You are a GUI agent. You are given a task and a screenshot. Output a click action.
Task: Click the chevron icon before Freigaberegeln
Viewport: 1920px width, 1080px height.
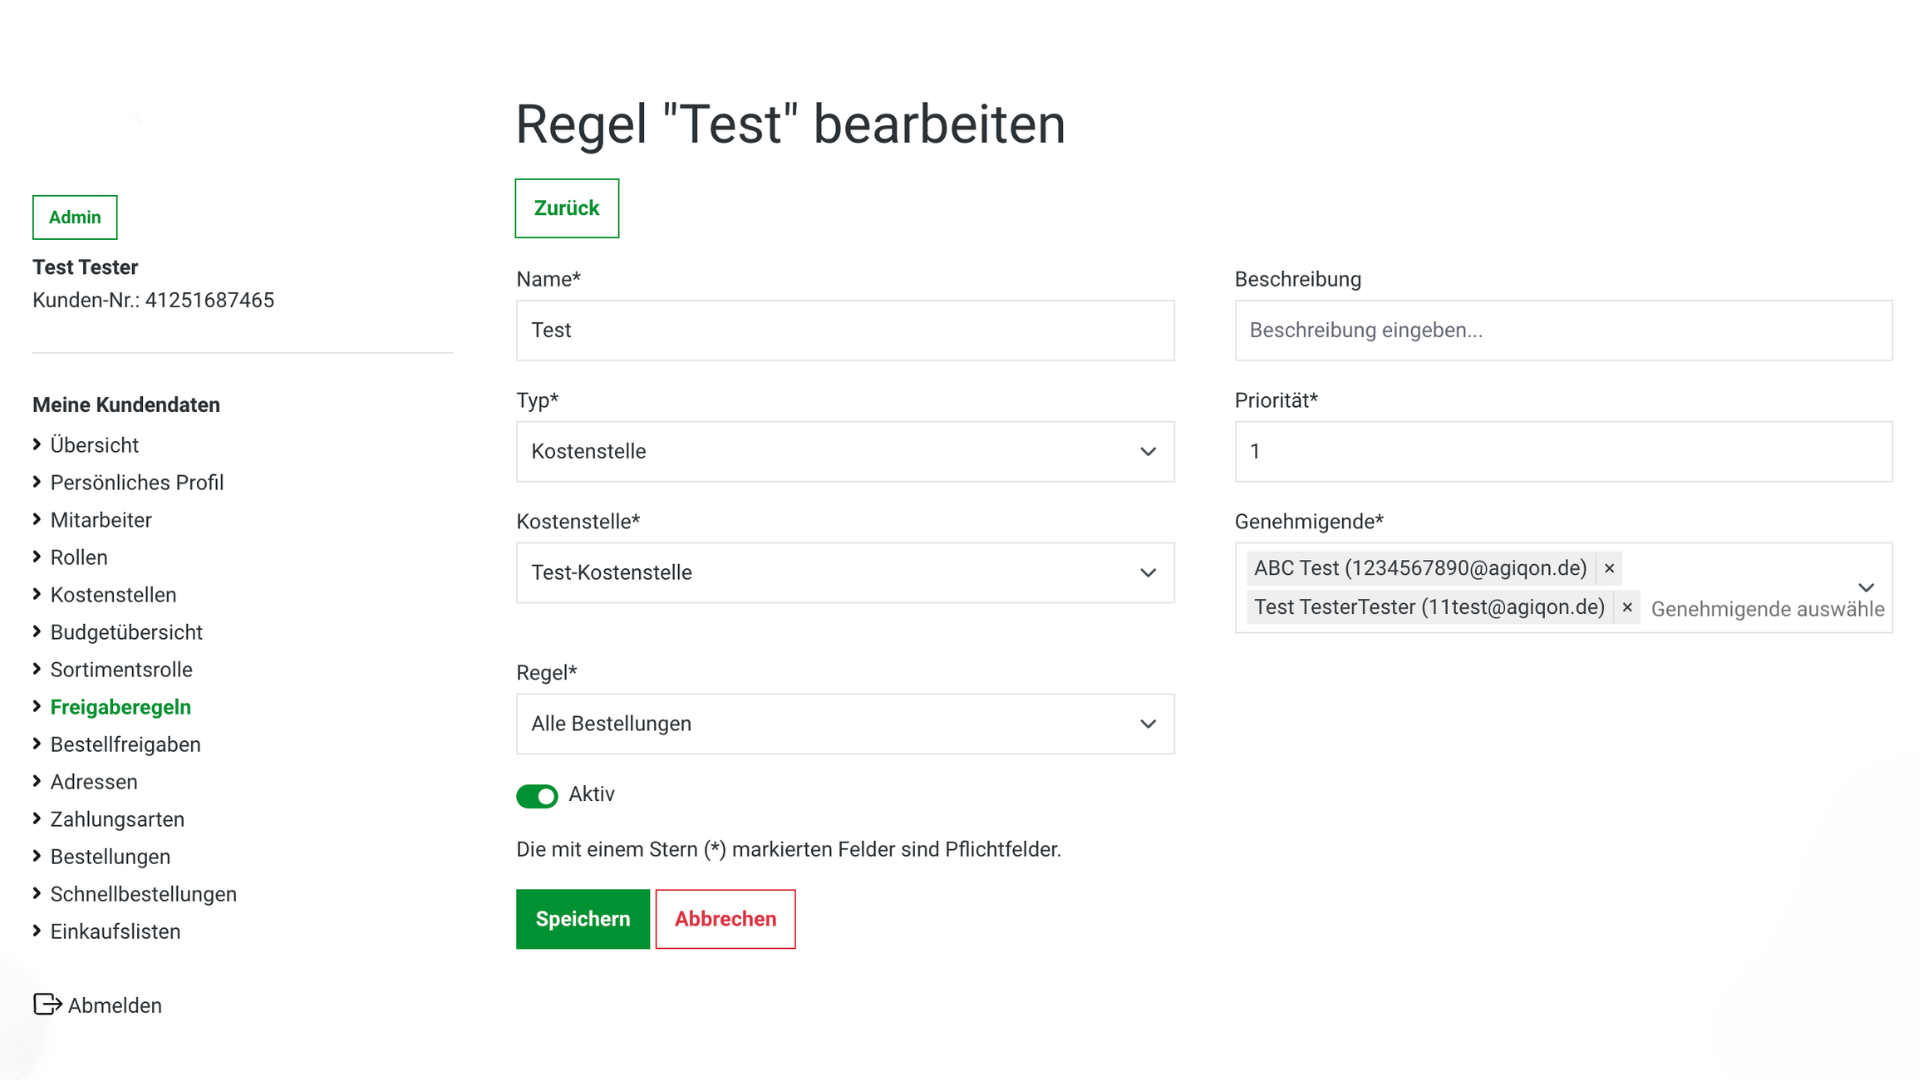point(37,706)
